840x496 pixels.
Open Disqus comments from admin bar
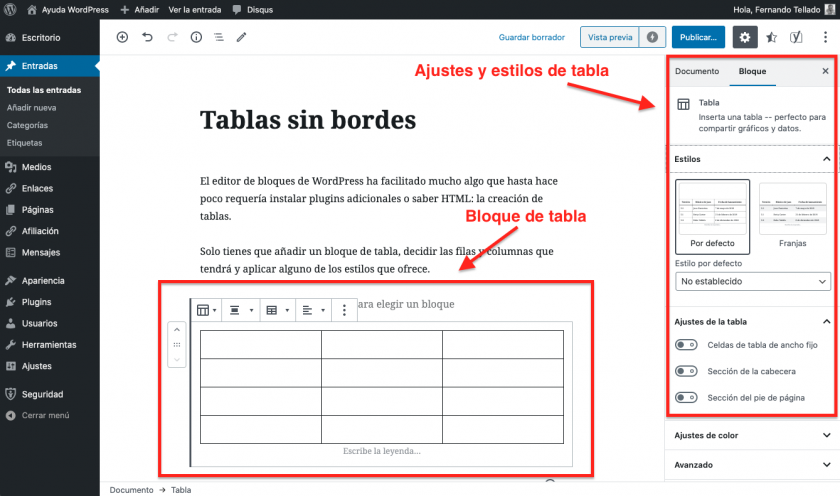pyautogui.click(x=253, y=10)
